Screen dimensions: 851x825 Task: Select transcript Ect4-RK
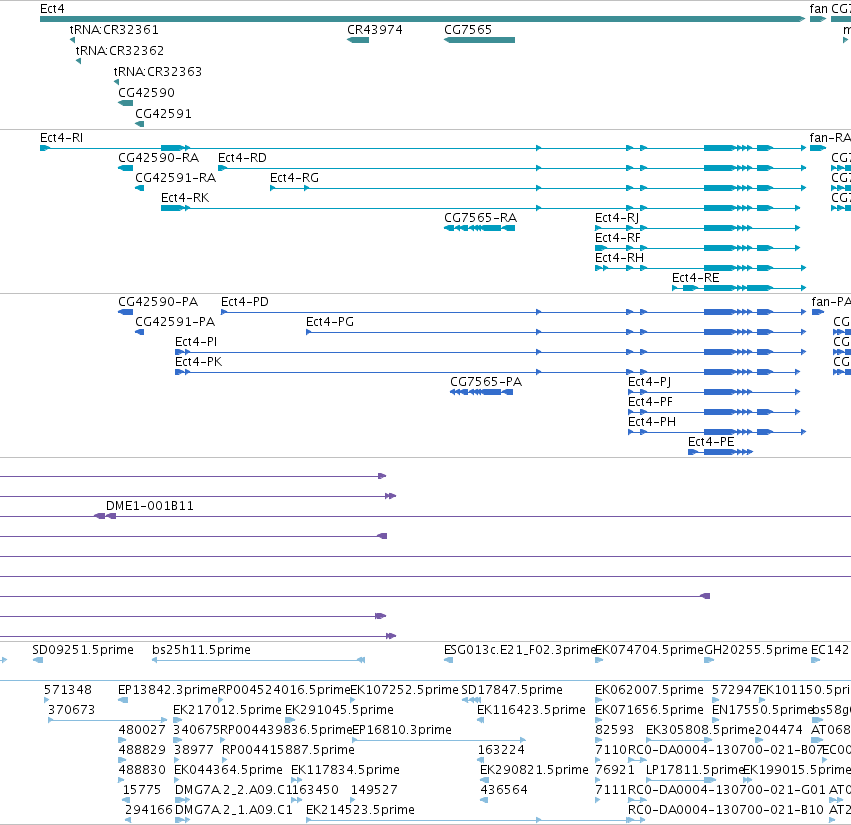click(x=480, y=208)
